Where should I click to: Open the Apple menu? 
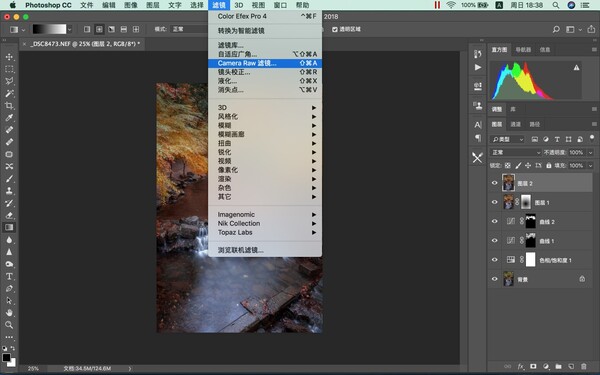point(13,5)
